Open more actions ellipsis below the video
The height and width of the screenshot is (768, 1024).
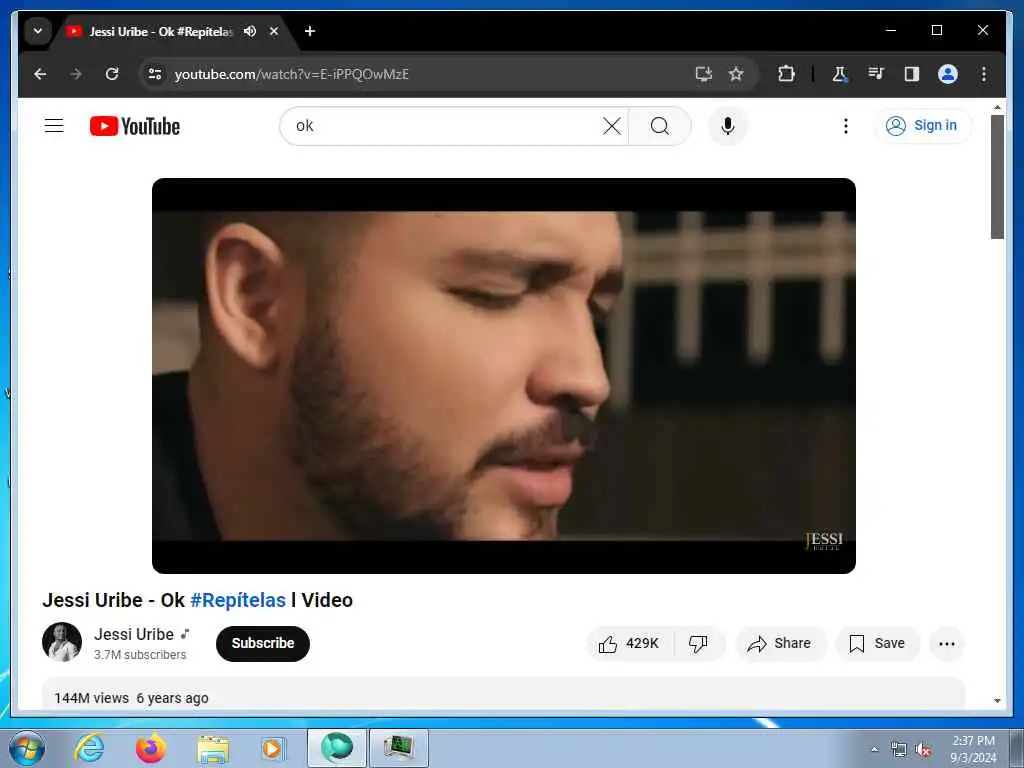pos(947,644)
